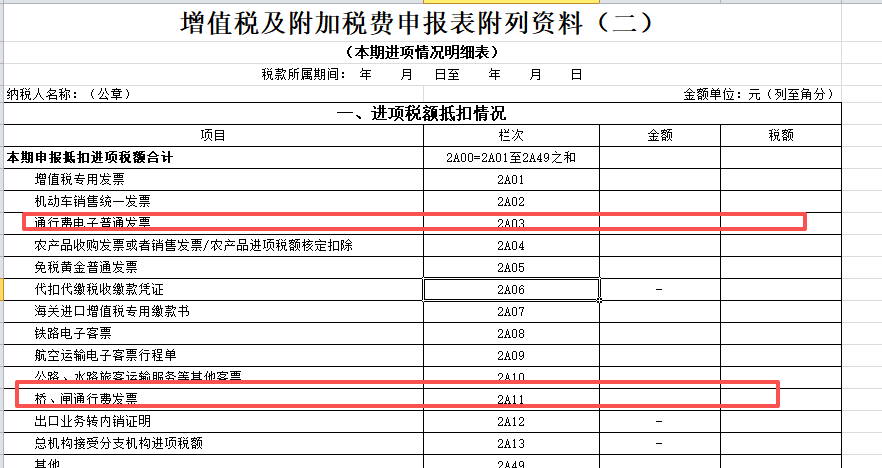Select the active cell 2A06
The image size is (882, 468).
tap(511, 289)
